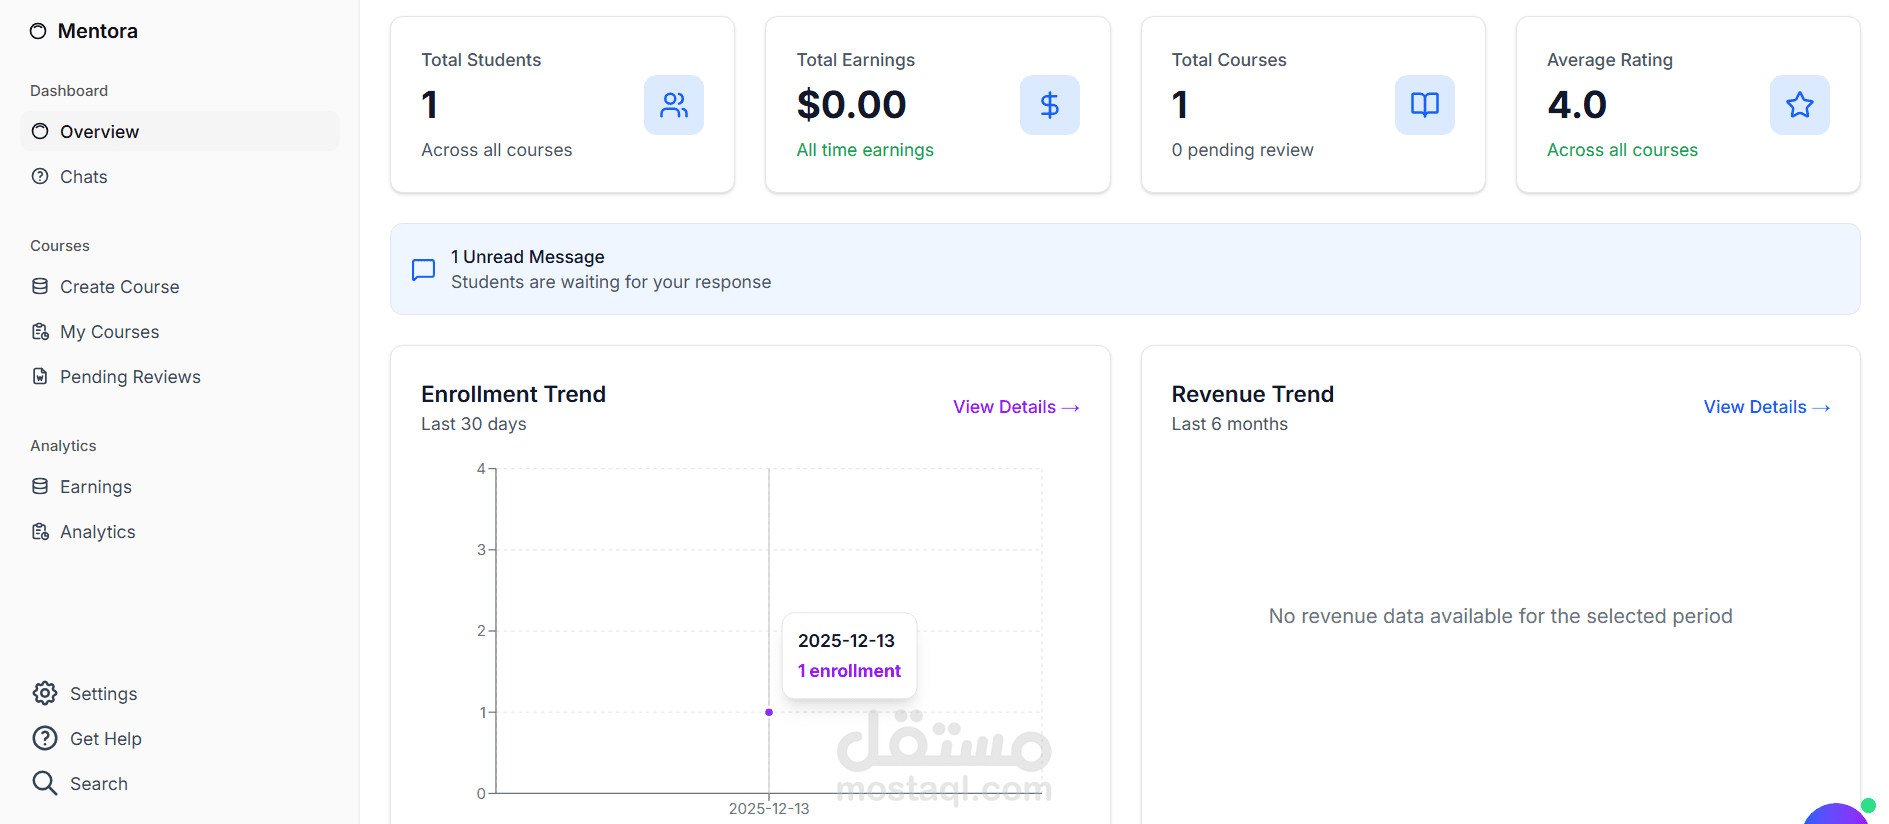Go to Chats in sidebar
Viewport: 1889px width, 824px height.
(180, 176)
